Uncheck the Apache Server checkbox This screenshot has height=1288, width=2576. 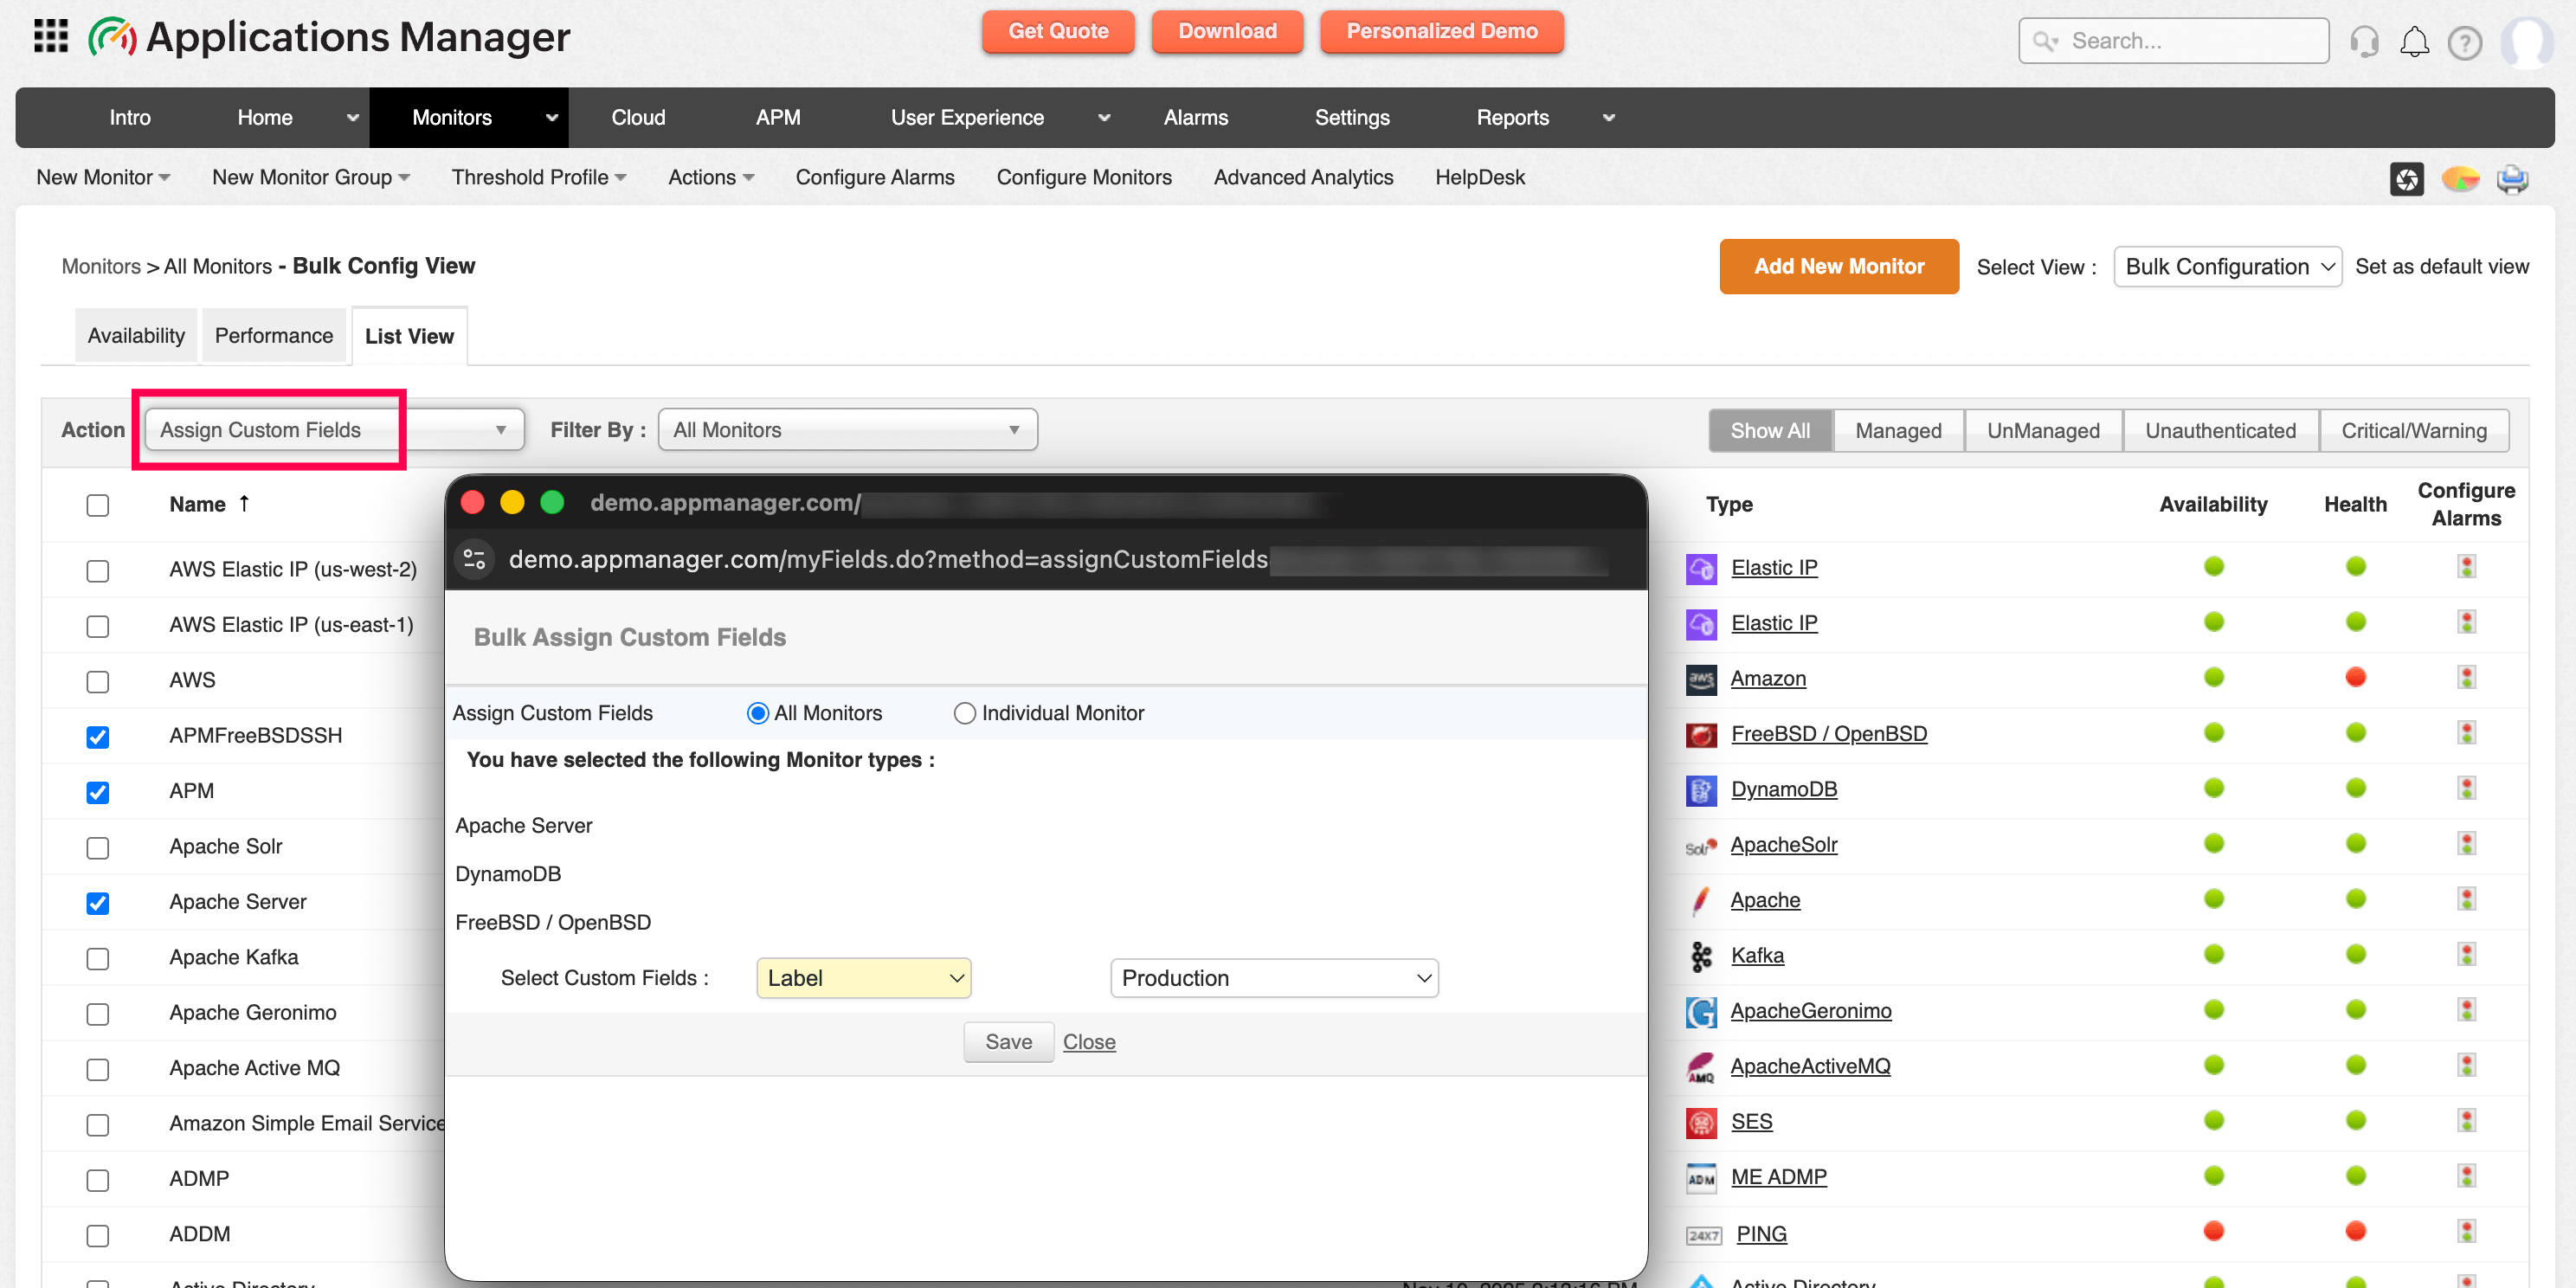pyautogui.click(x=97, y=903)
